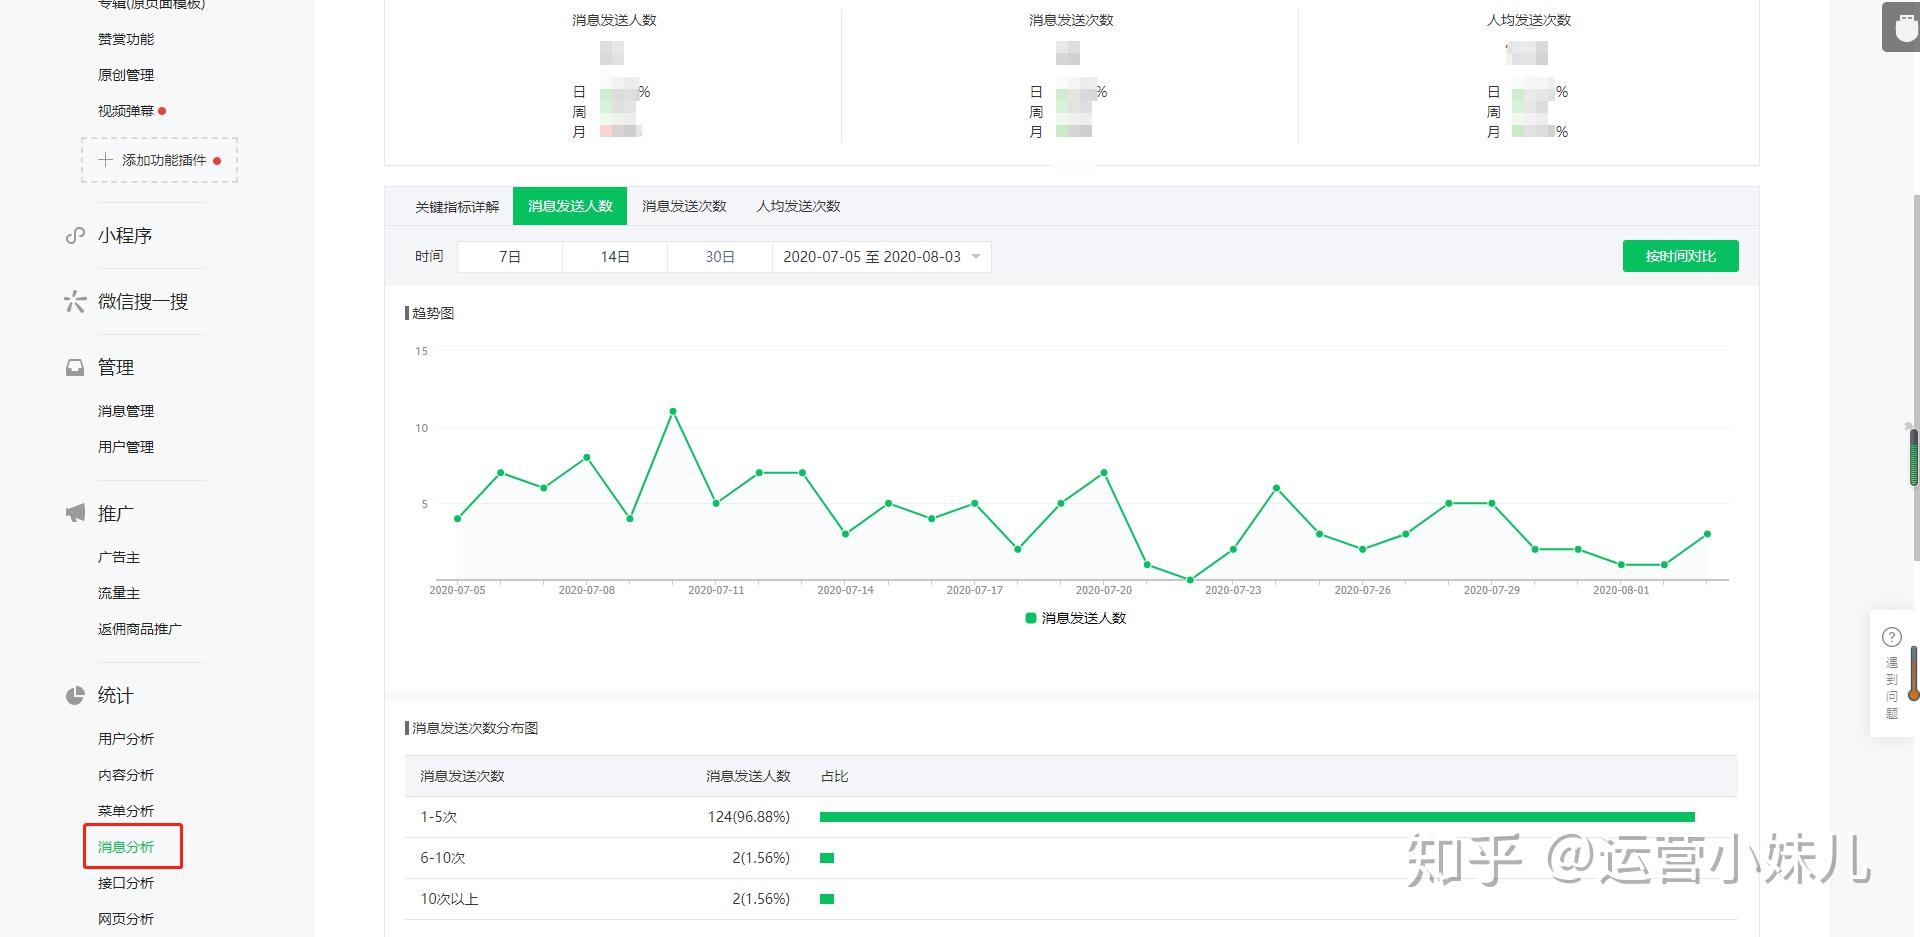
Task: Click the 人均发送次数 summary card heading
Action: pyautogui.click(x=1529, y=20)
